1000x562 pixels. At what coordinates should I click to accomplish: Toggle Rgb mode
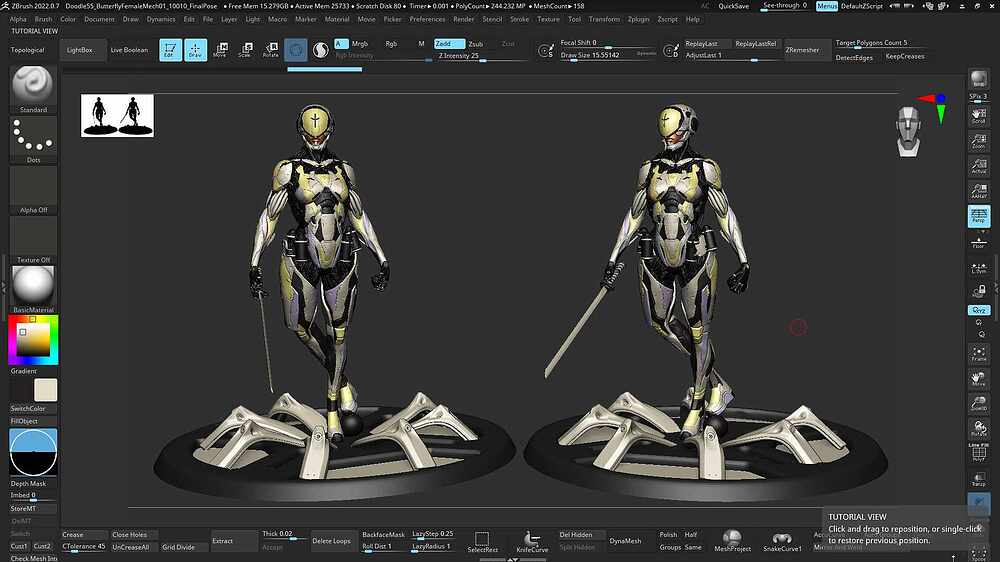(x=391, y=43)
